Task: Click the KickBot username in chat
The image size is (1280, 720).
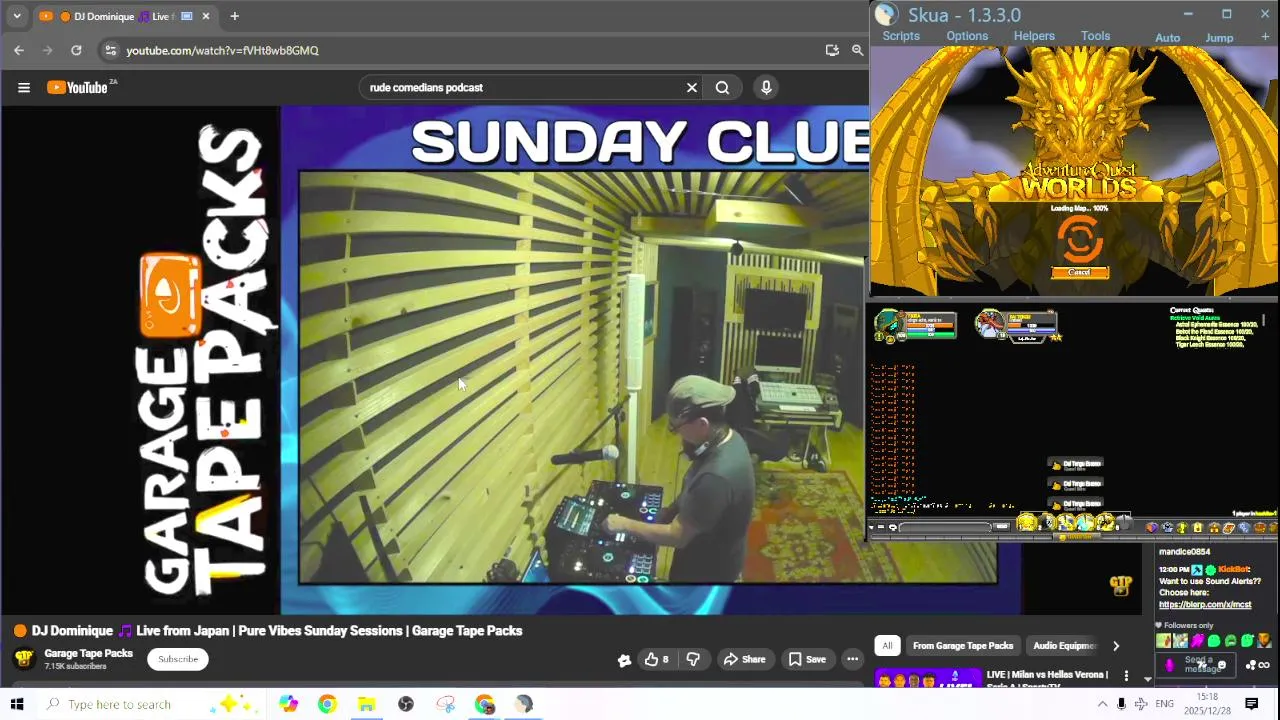Action: click(x=1234, y=569)
